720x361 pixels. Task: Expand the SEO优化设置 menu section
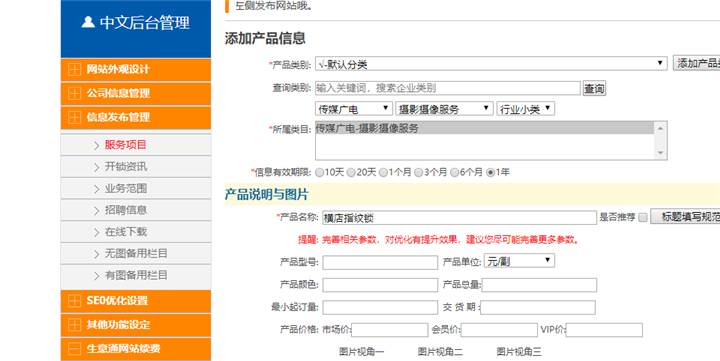[136, 301]
